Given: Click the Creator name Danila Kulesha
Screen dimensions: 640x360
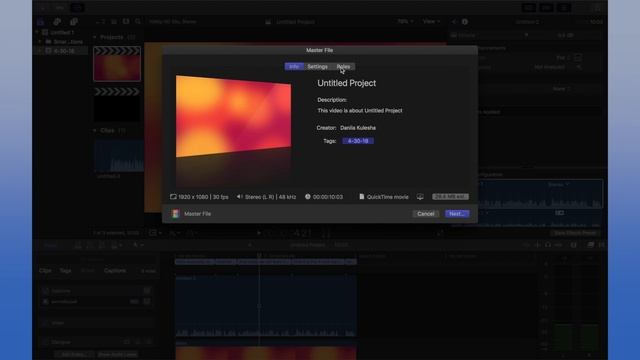Looking at the screenshot, I should pos(358,128).
